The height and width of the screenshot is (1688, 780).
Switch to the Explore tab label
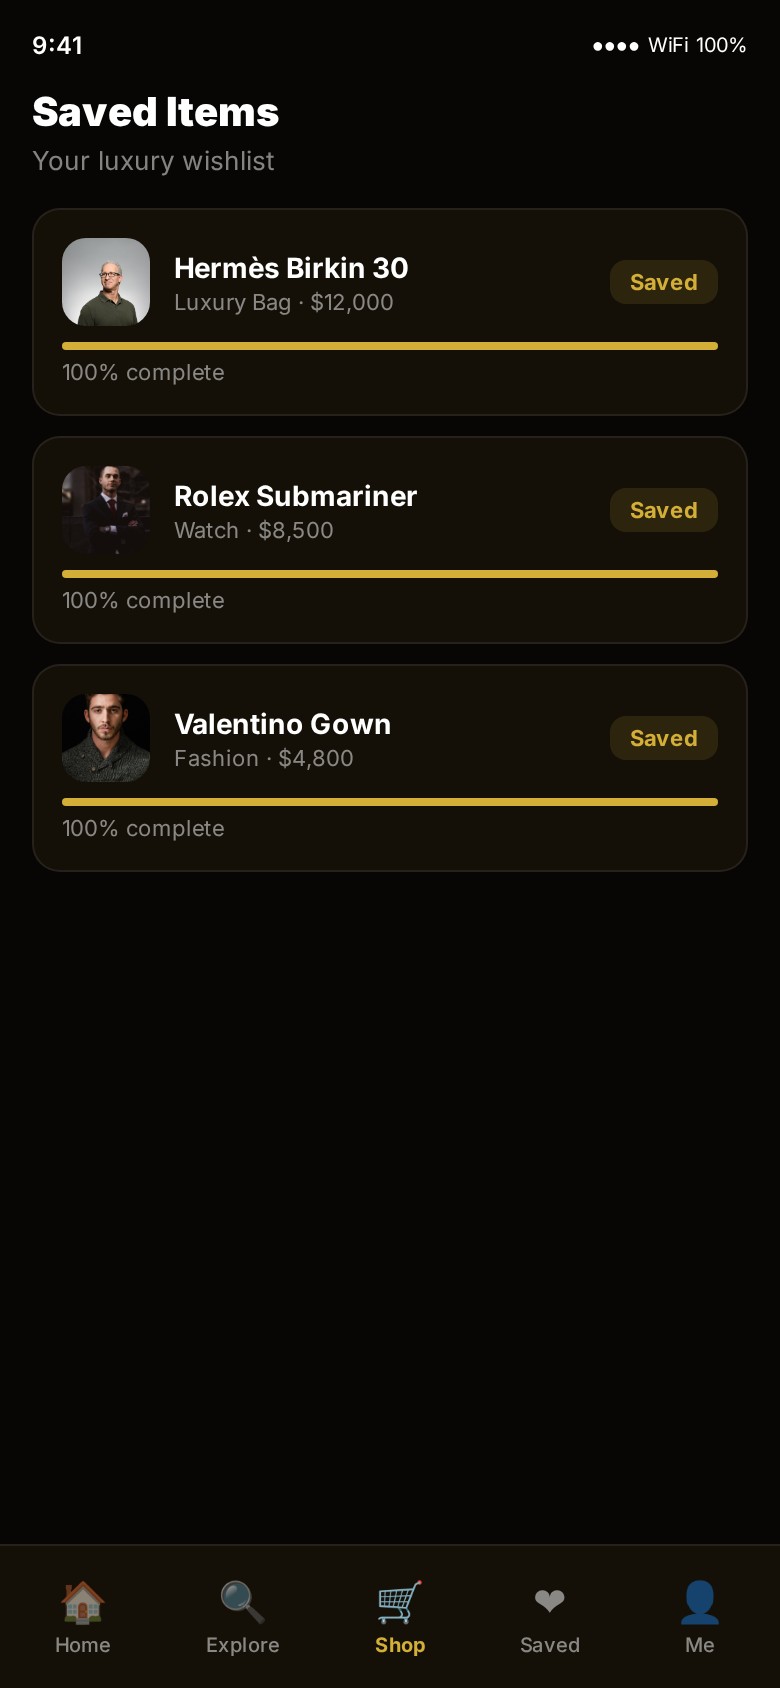click(x=242, y=1645)
